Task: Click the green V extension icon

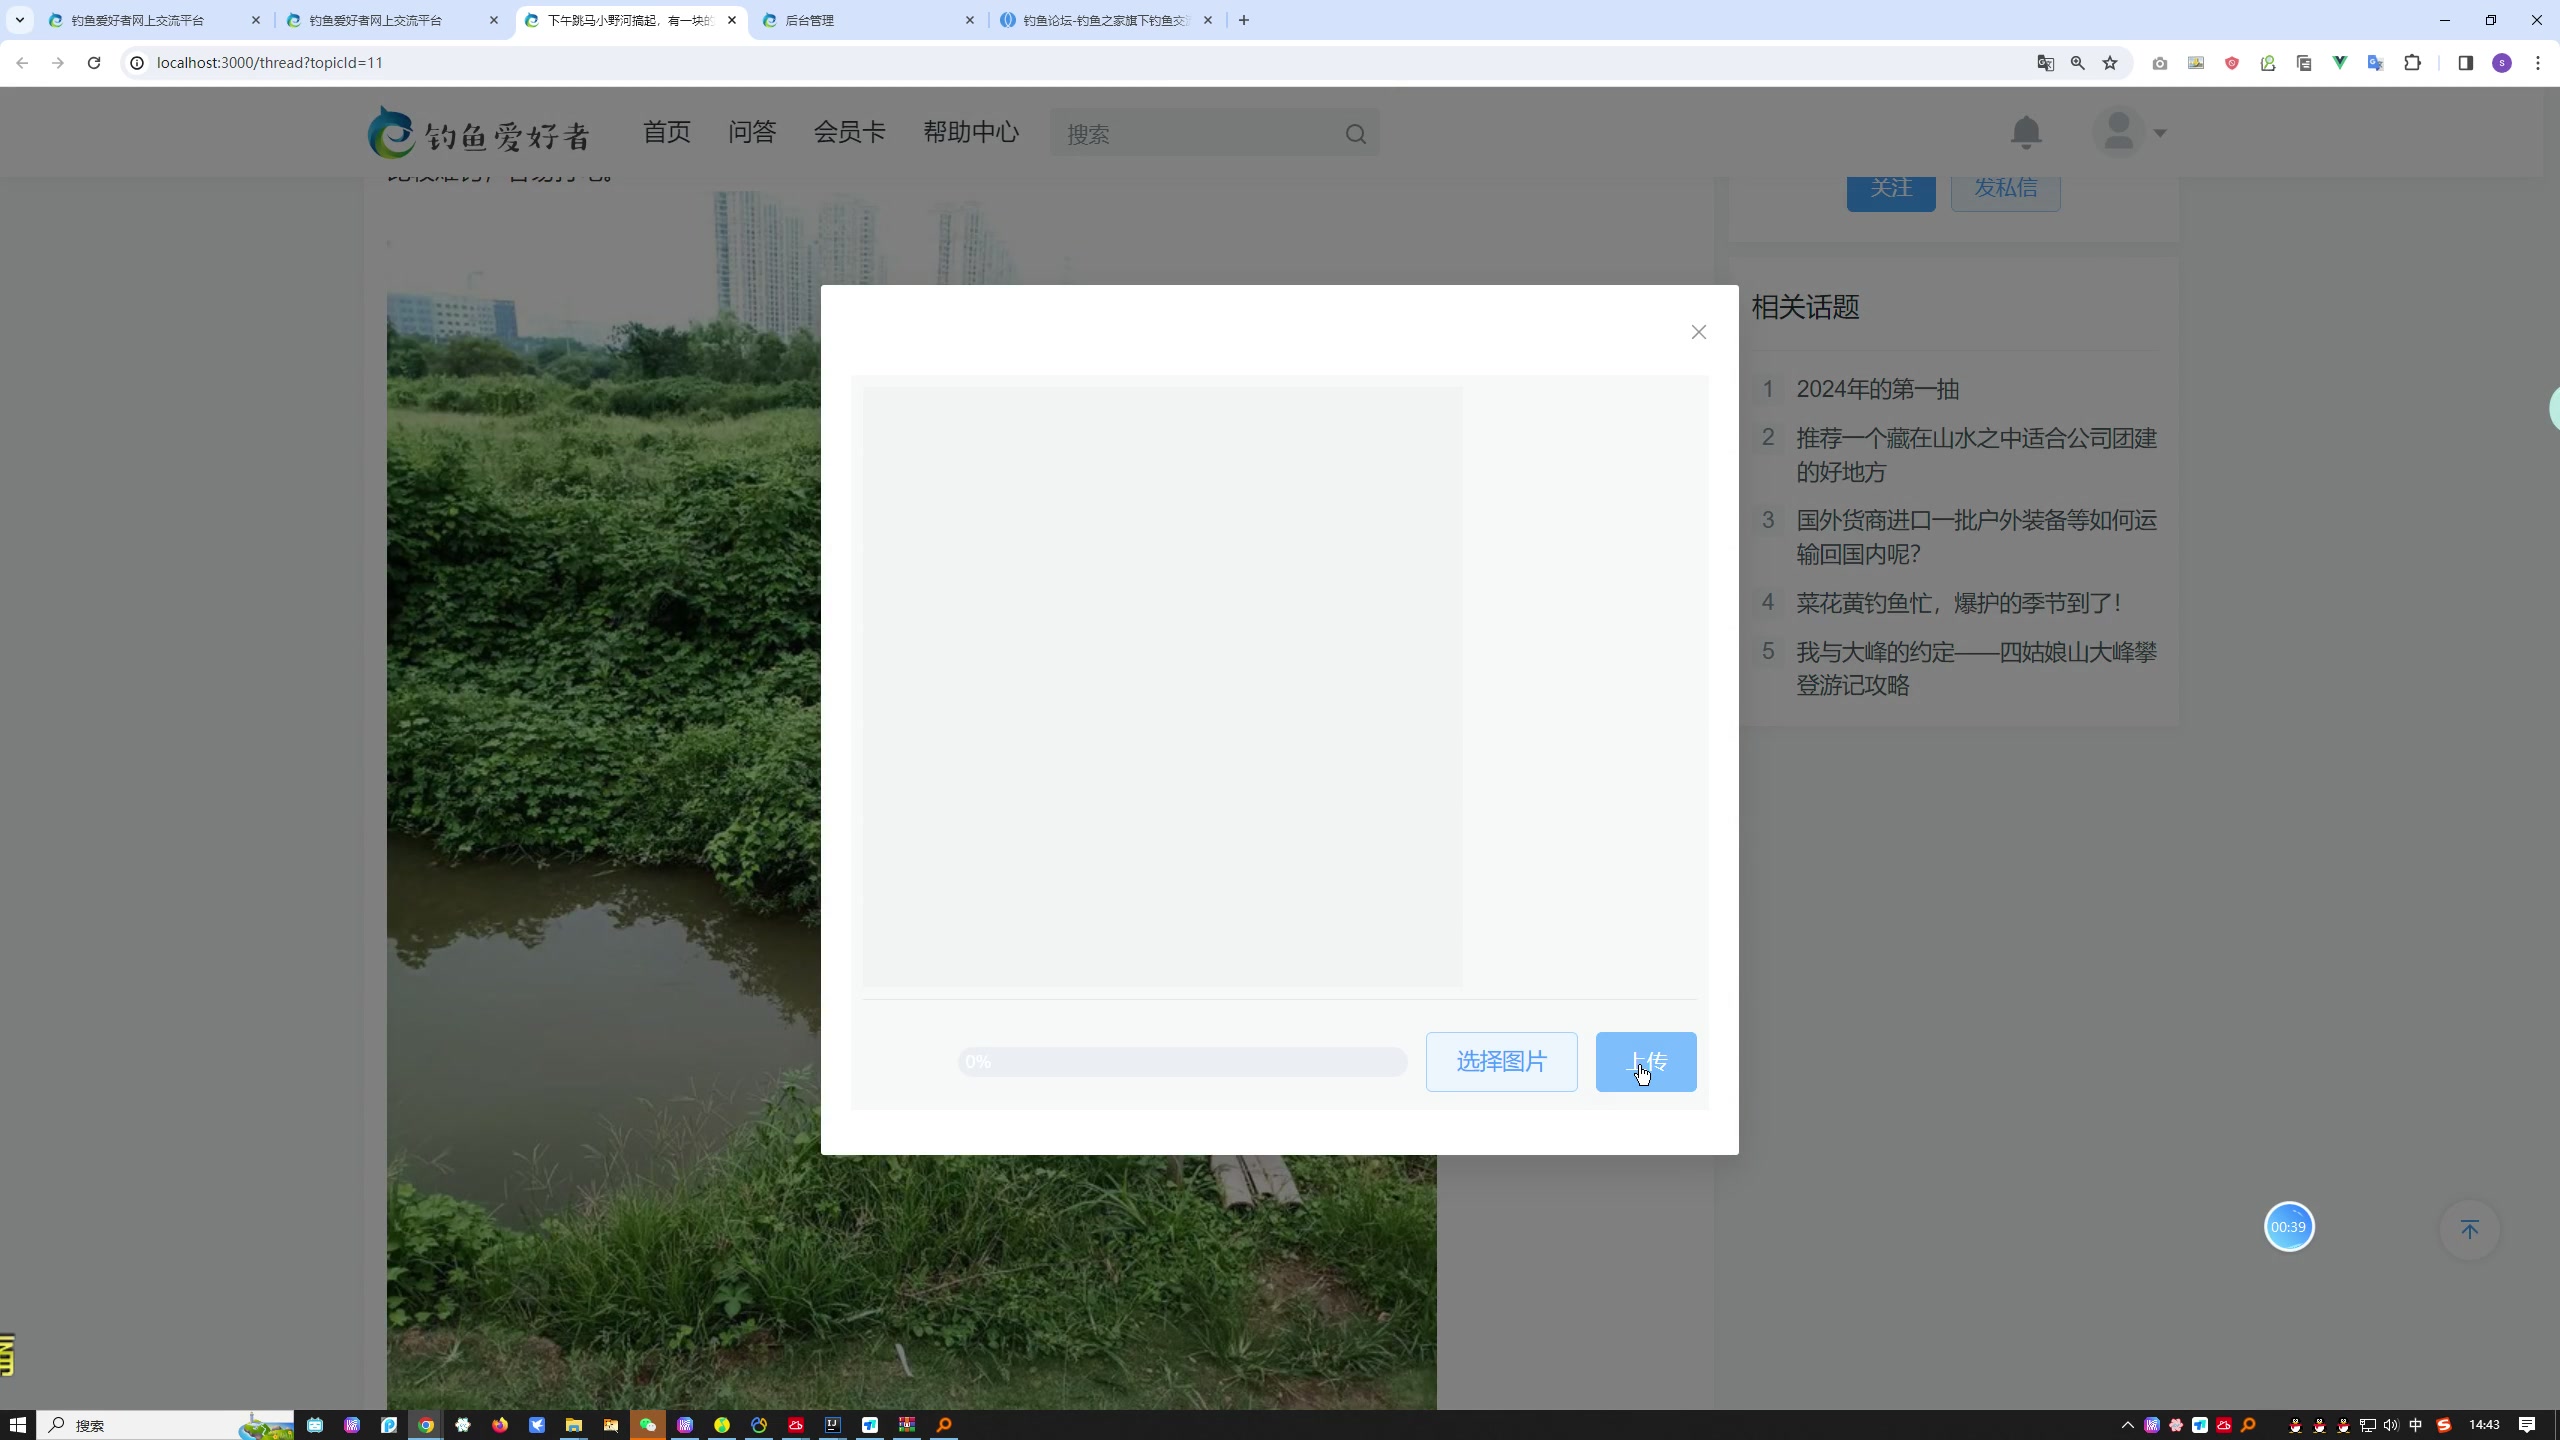Action: click(x=2339, y=63)
